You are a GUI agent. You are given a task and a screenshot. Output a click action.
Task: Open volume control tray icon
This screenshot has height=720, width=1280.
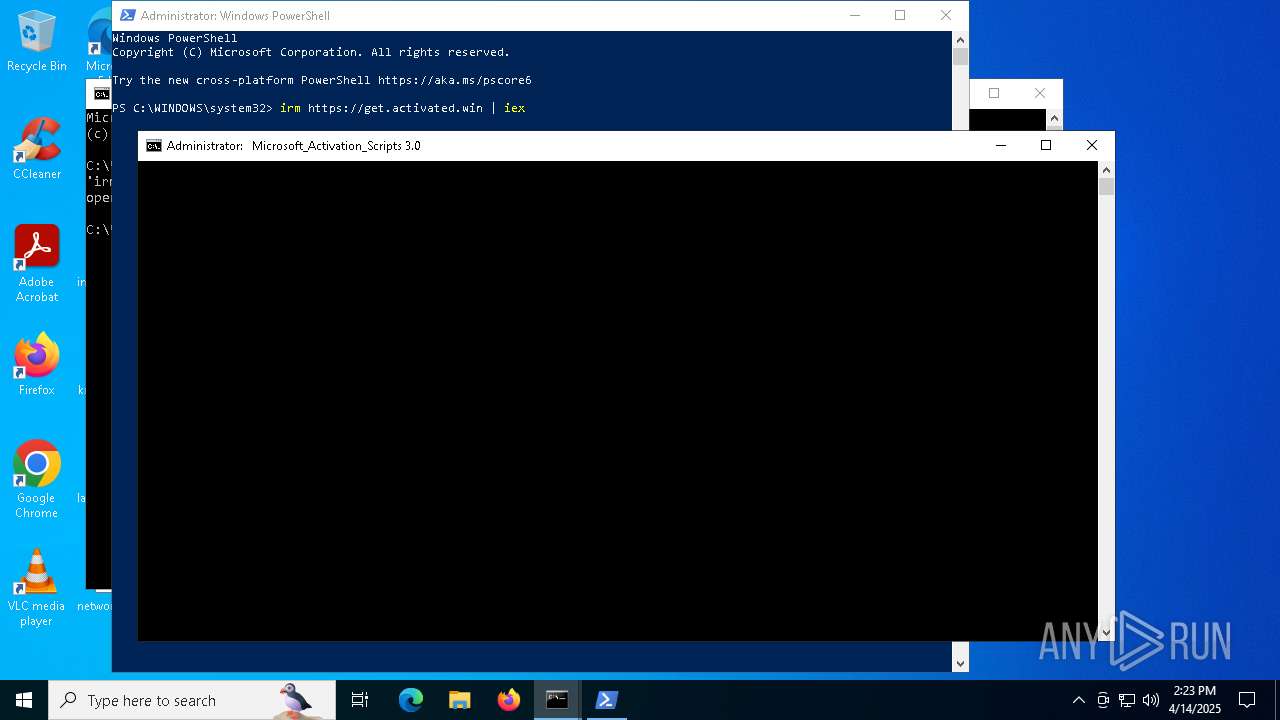tap(1151, 700)
